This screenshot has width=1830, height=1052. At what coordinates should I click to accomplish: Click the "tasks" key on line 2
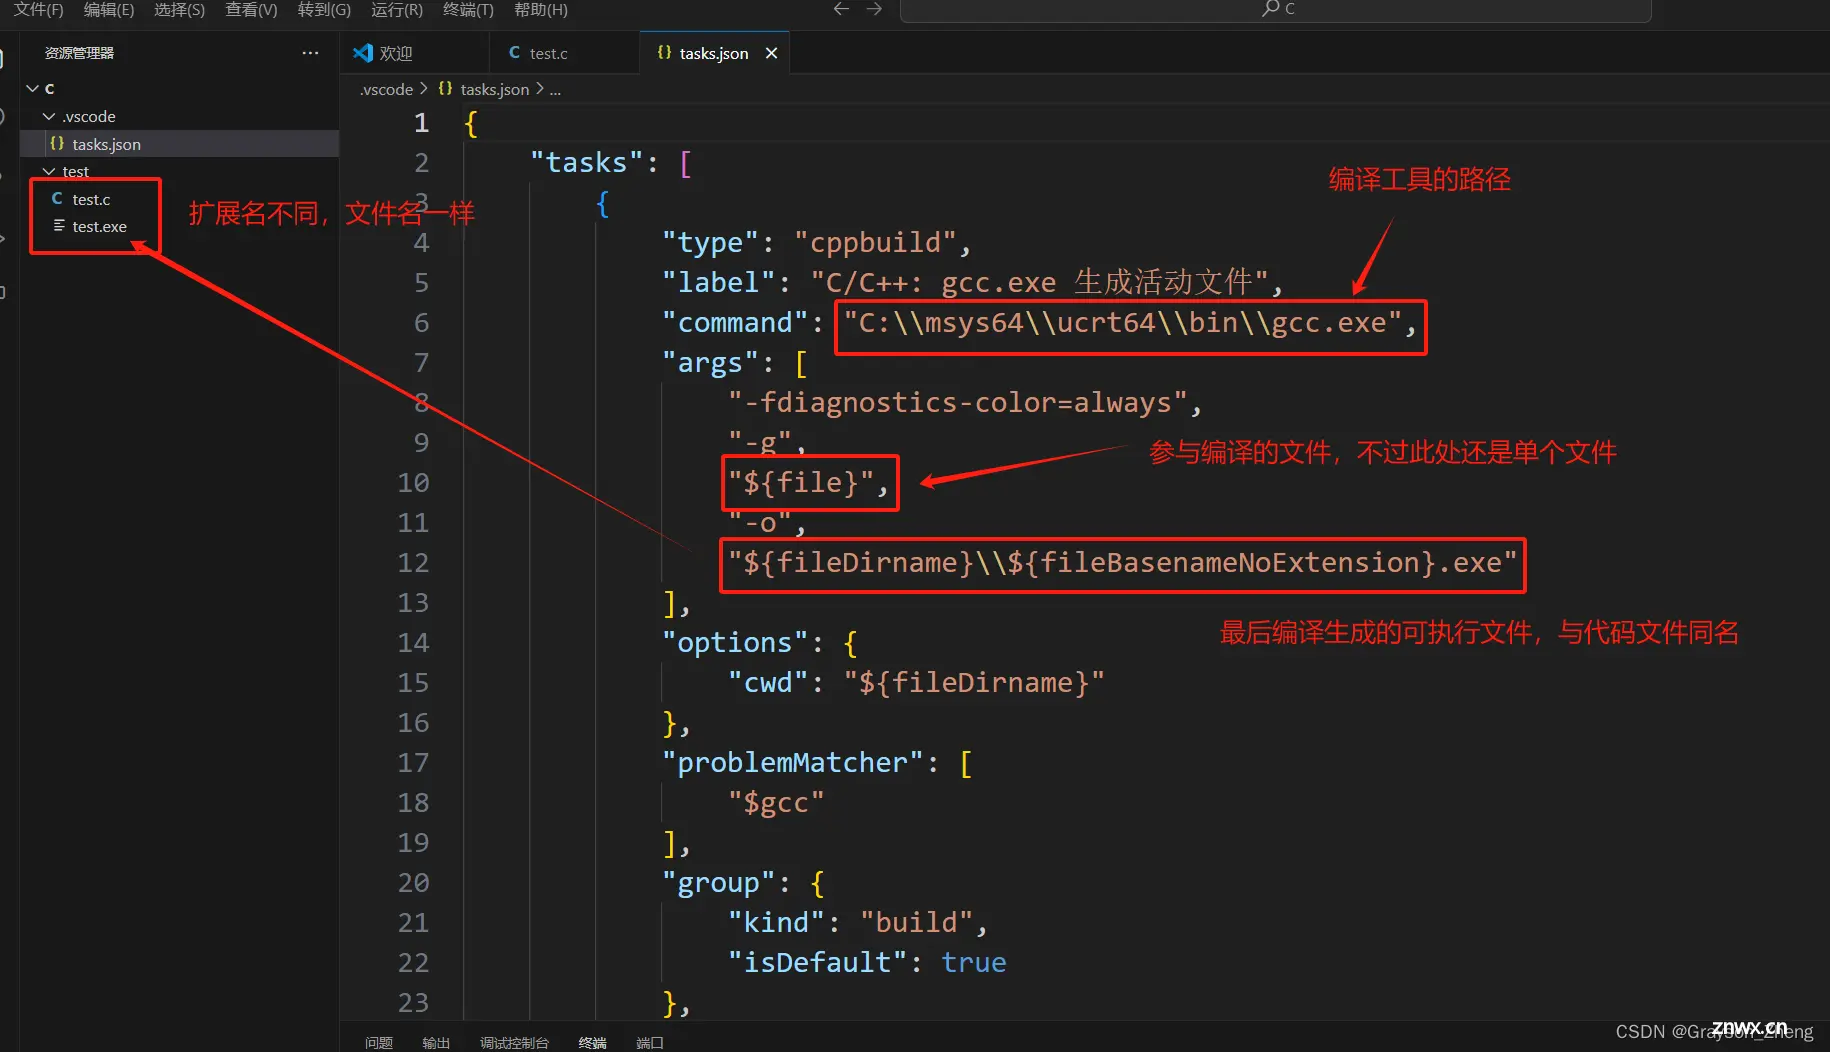[x=586, y=163]
